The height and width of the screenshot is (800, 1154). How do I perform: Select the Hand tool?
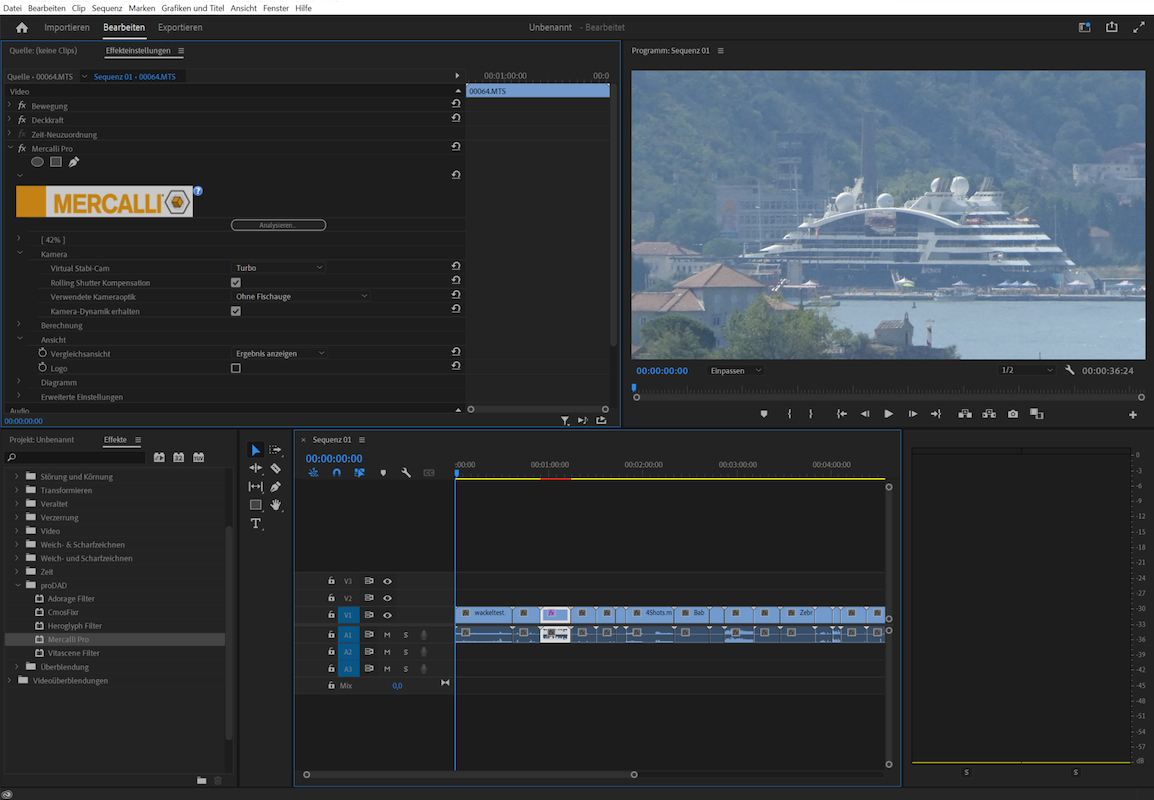pos(277,505)
